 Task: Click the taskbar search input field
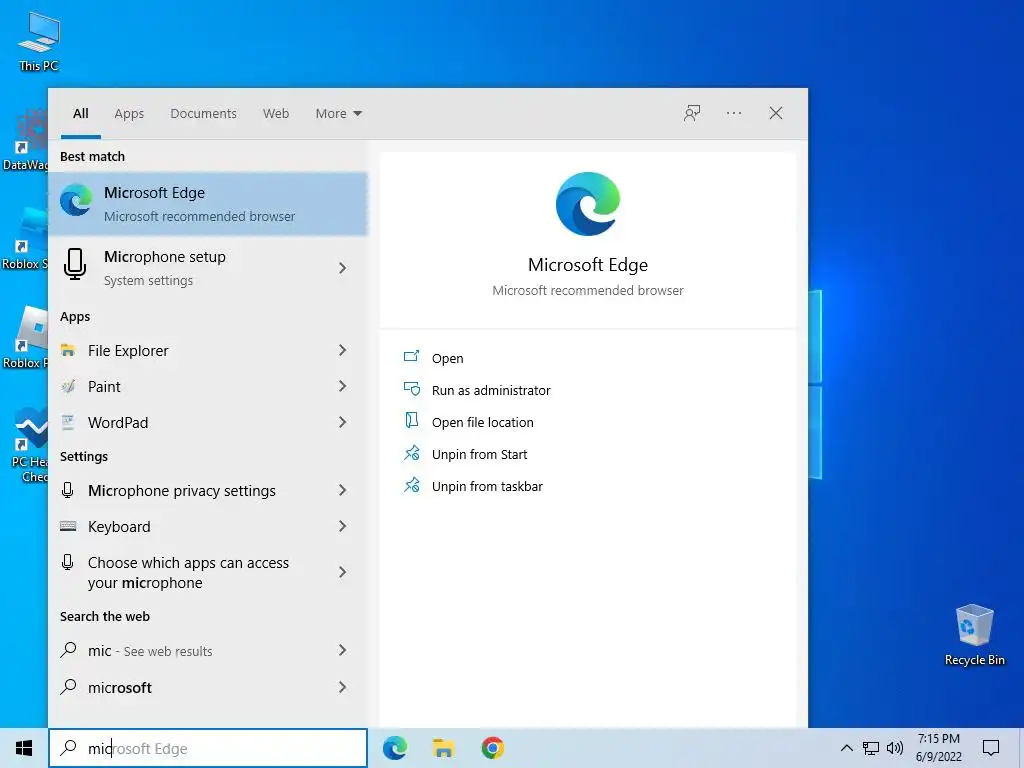coord(208,748)
